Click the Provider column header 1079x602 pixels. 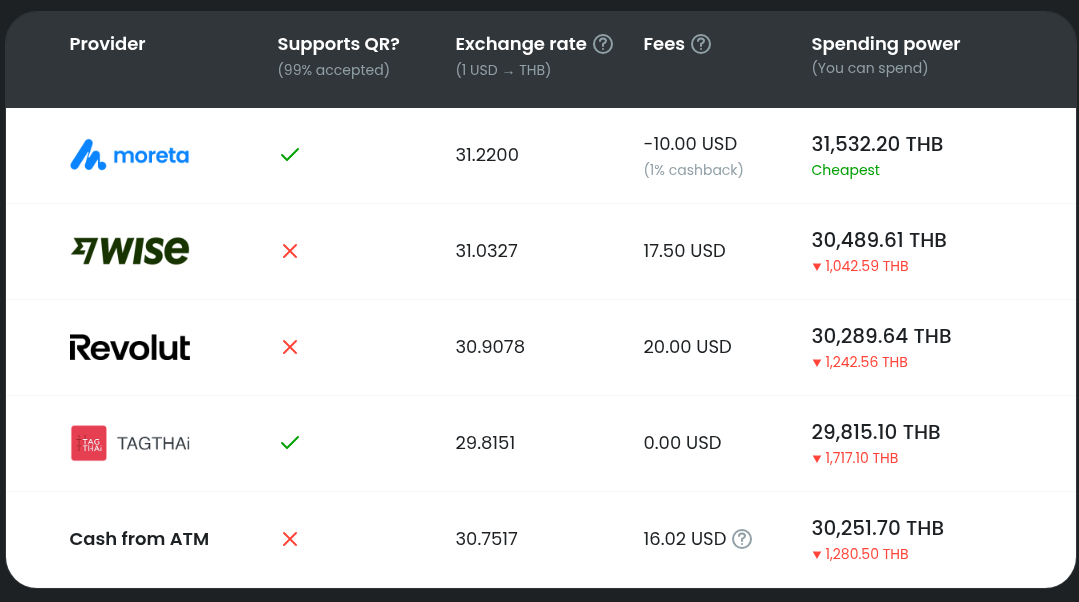click(107, 44)
